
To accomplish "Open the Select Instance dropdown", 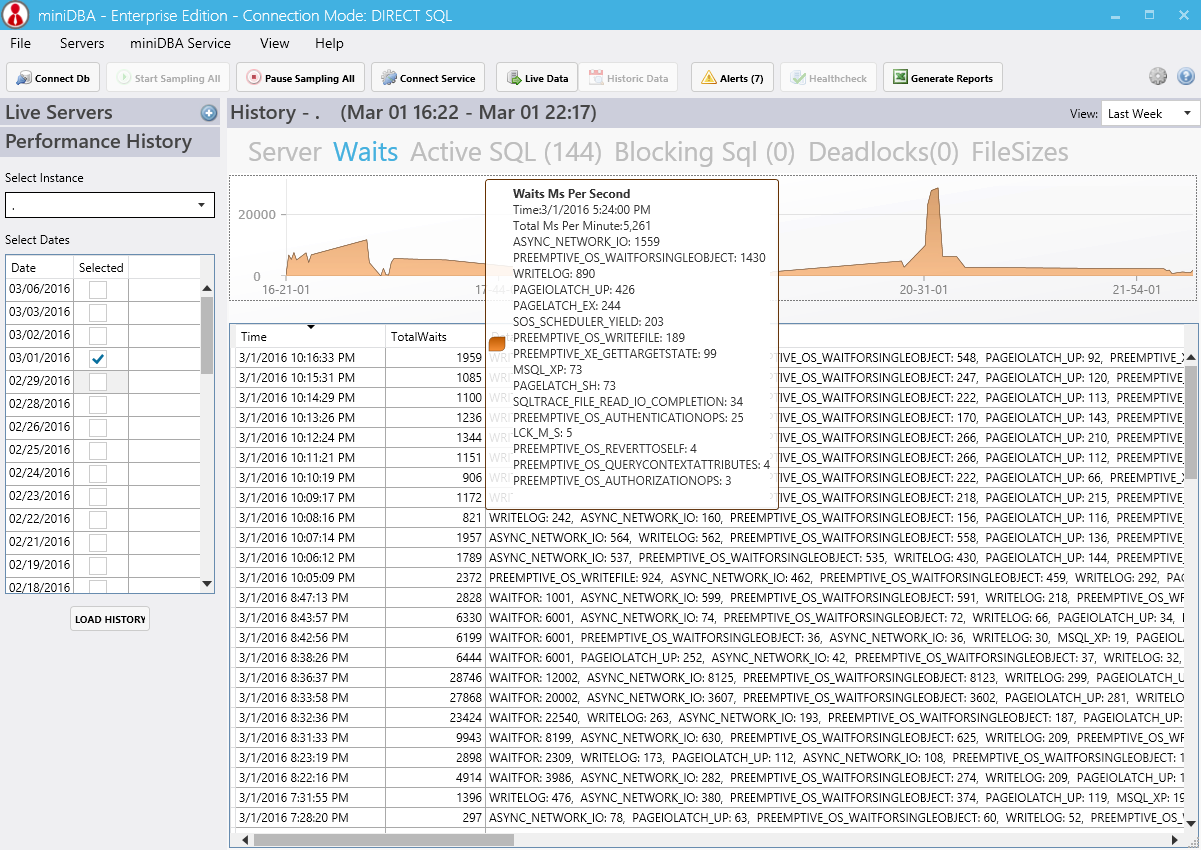I will tap(110, 205).
